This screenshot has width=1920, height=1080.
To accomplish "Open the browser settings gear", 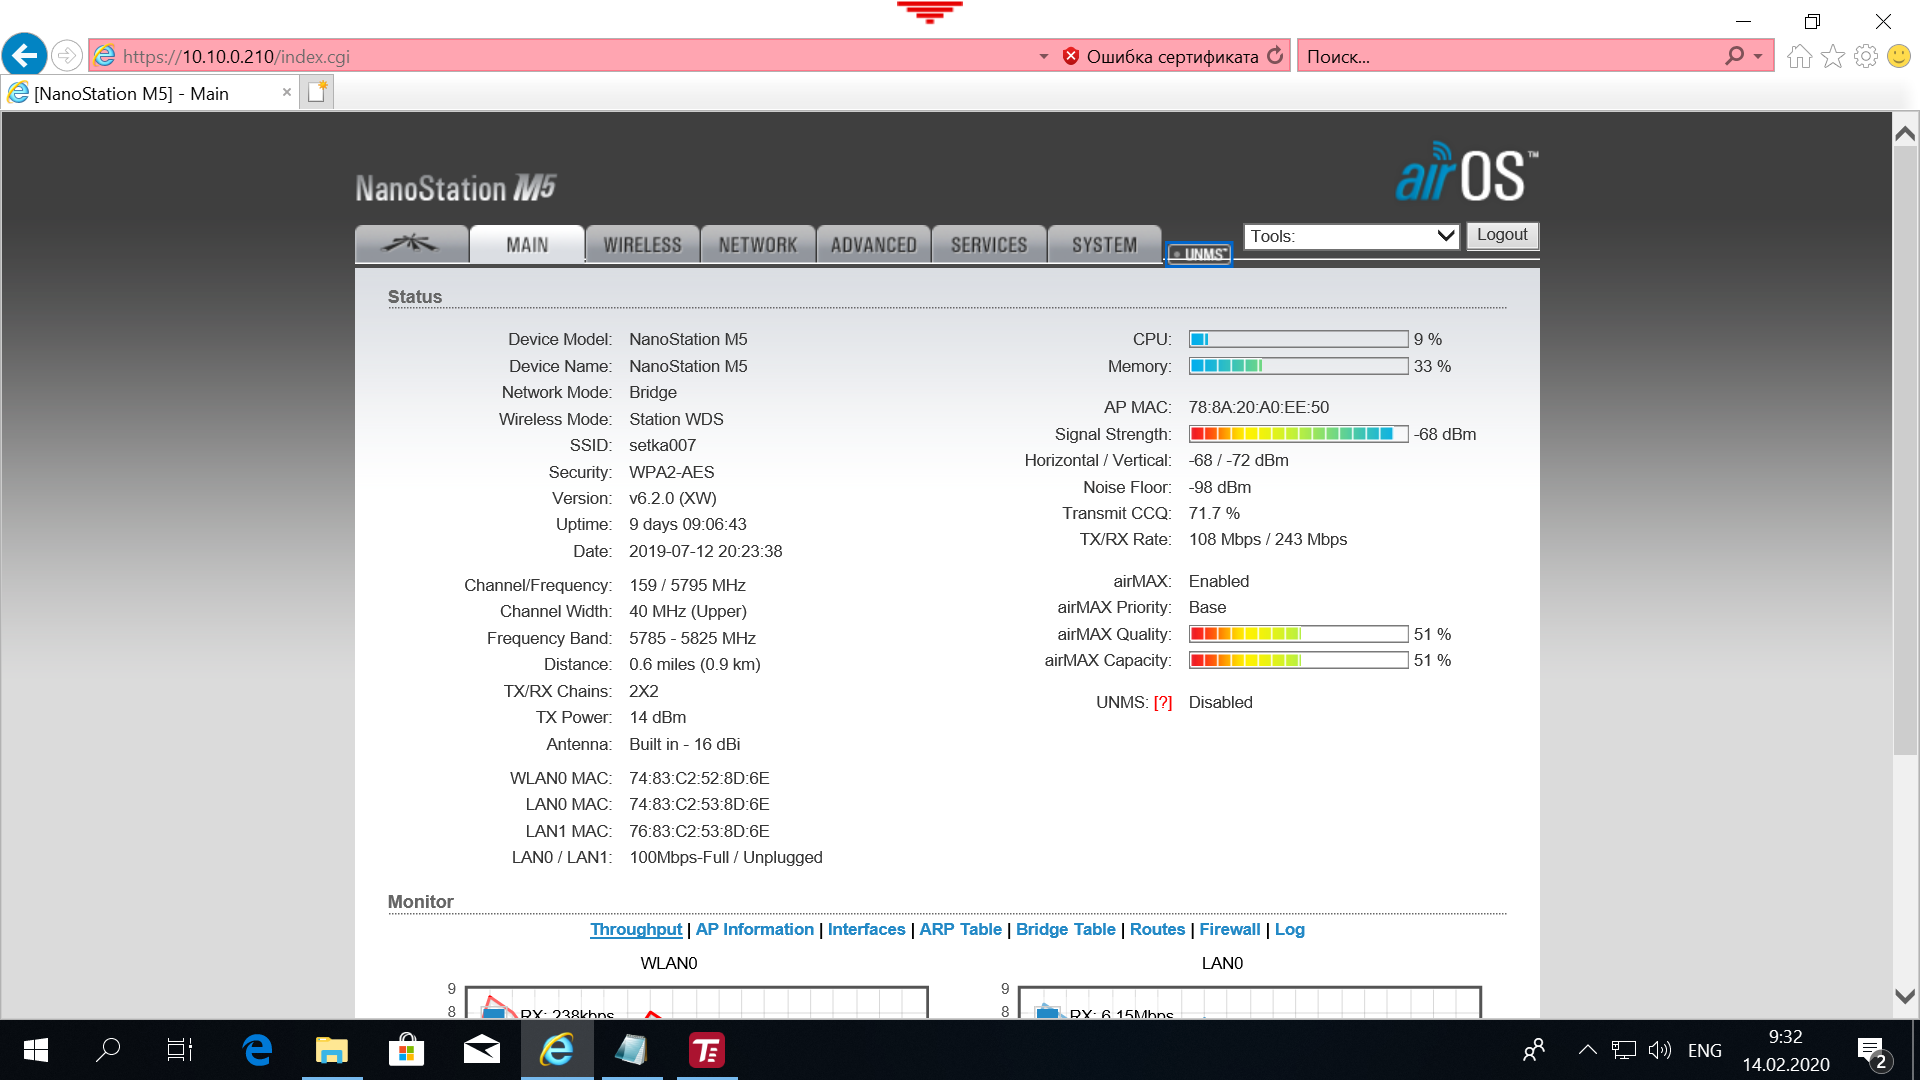I will (x=1866, y=56).
